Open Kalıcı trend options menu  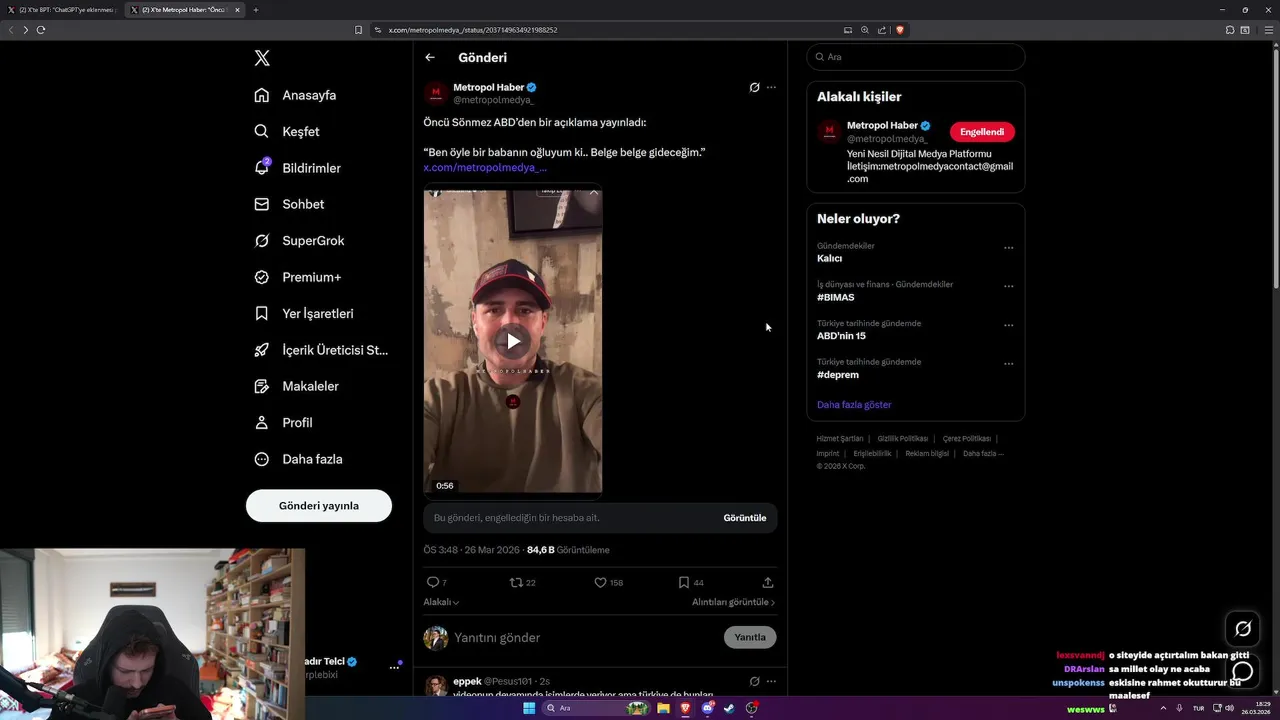coord(1009,248)
